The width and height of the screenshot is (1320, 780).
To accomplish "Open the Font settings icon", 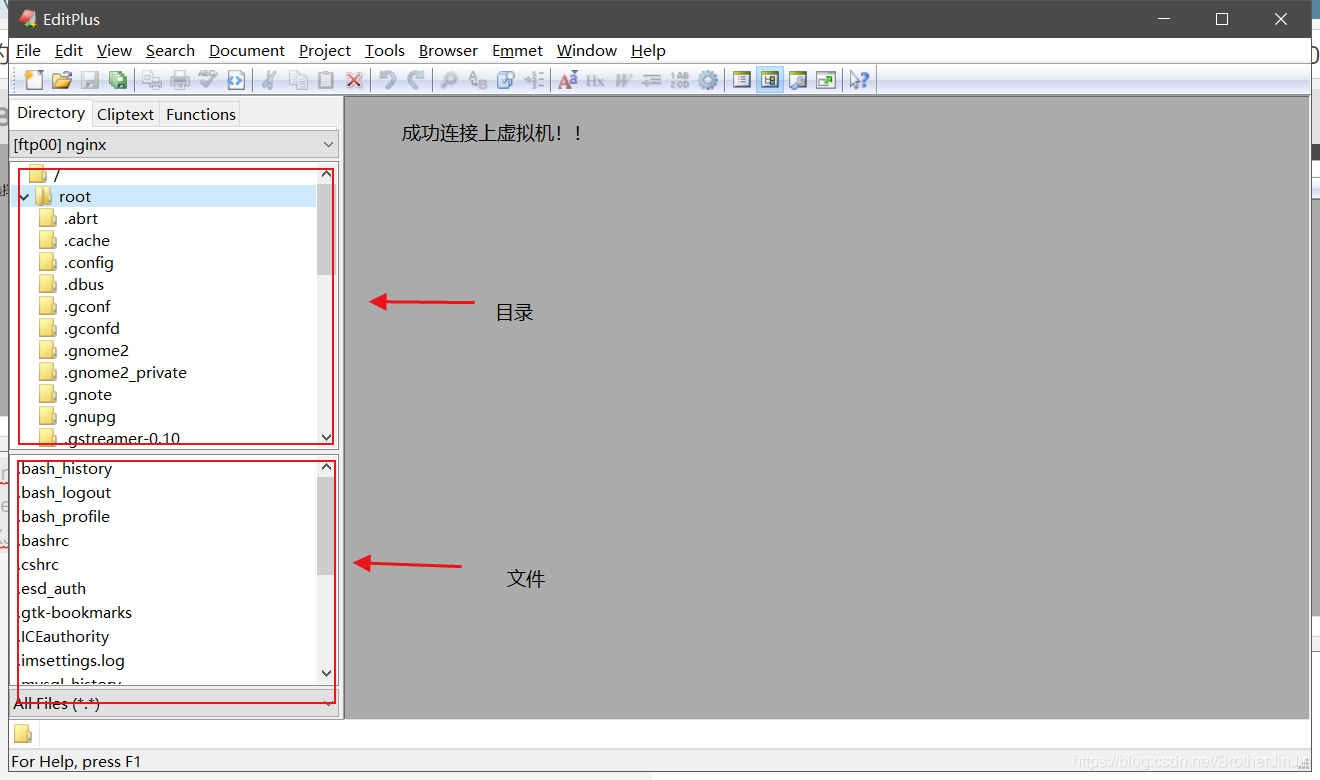I will tap(568, 80).
